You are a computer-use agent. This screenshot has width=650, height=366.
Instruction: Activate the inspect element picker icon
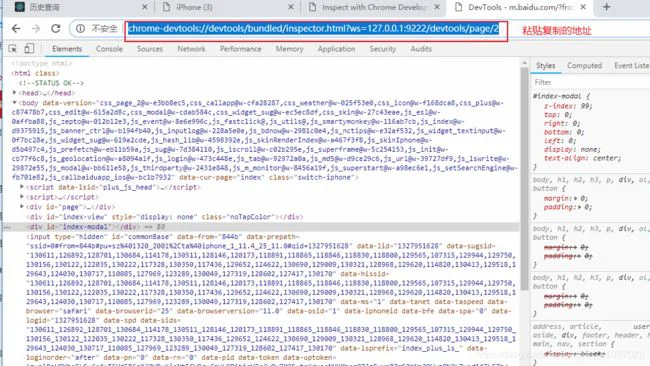(x=13, y=49)
